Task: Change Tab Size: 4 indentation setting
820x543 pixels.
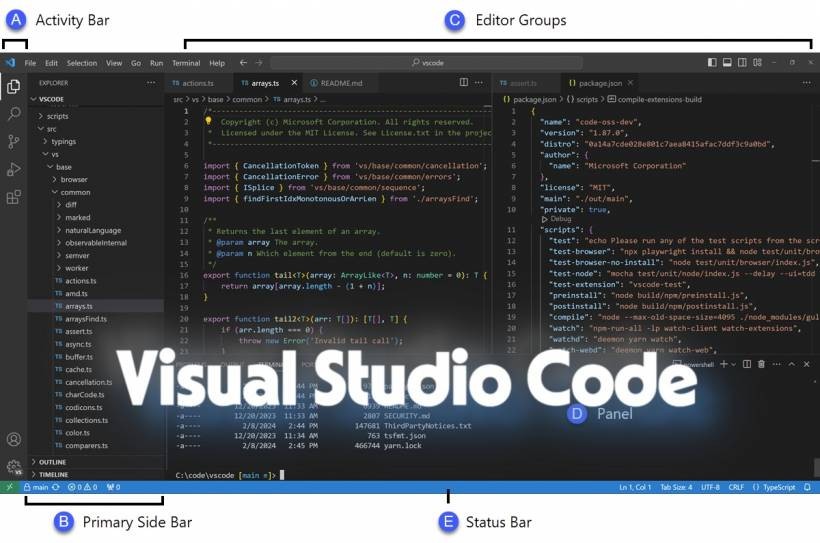Action: coord(676,487)
